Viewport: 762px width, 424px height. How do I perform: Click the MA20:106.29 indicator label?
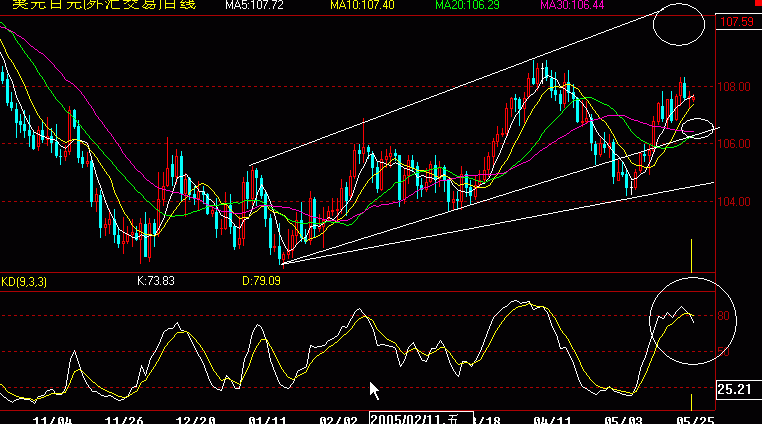point(467,5)
